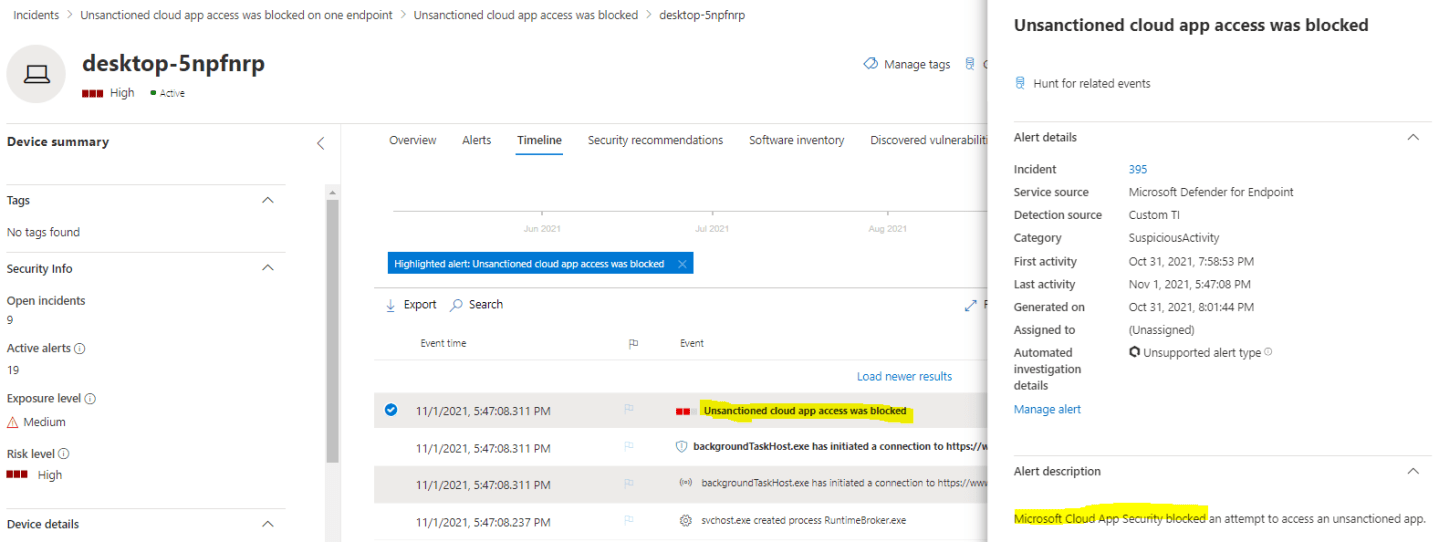Click the Hunt for related events icon

click(x=1020, y=83)
